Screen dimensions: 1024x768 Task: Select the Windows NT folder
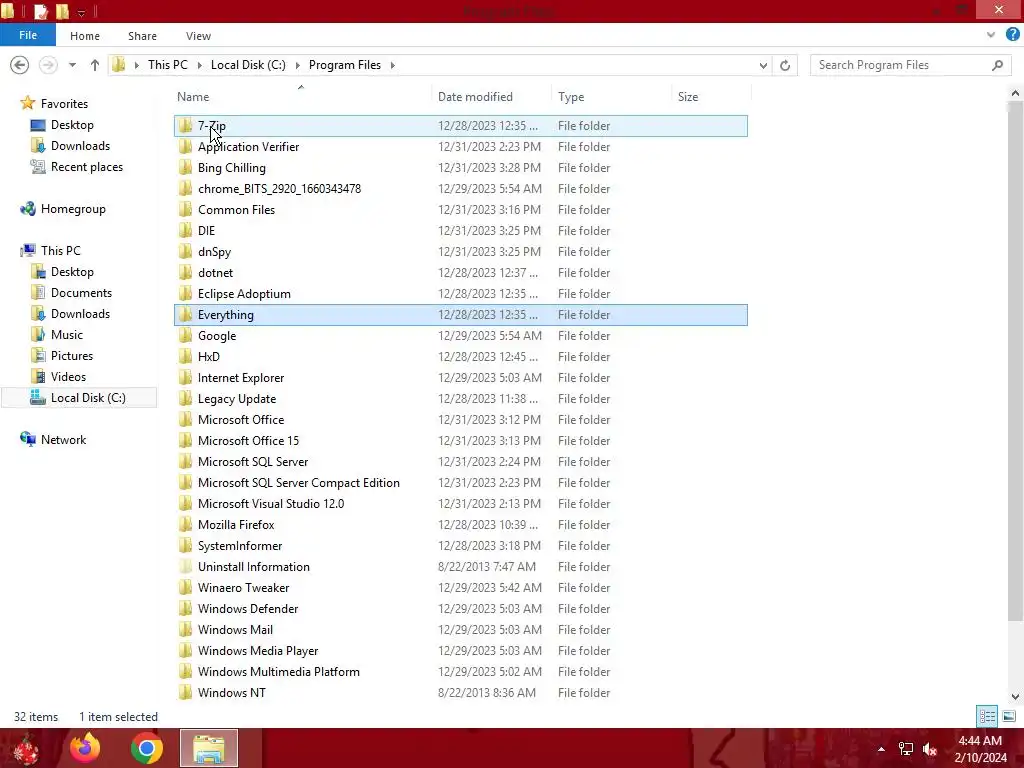[232, 693]
